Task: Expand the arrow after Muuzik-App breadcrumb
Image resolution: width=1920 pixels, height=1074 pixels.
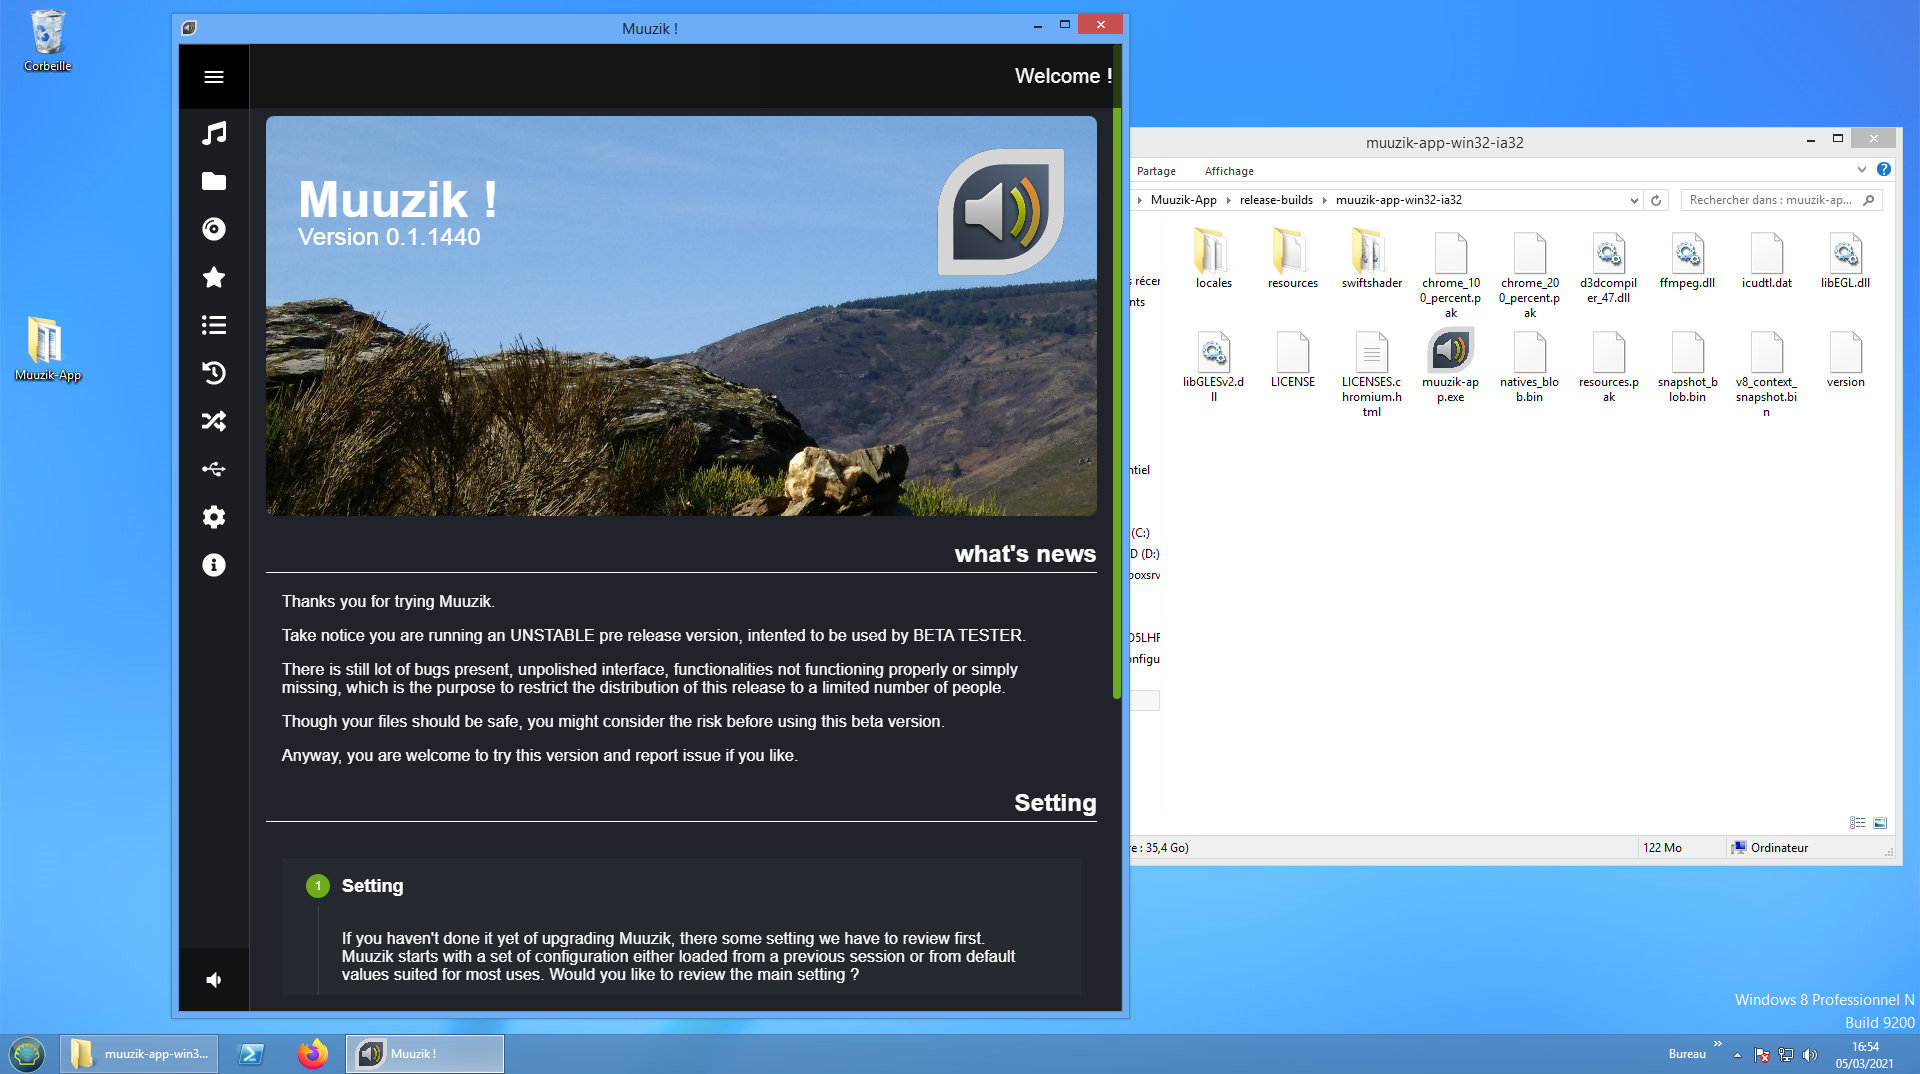Action: [1229, 200]
